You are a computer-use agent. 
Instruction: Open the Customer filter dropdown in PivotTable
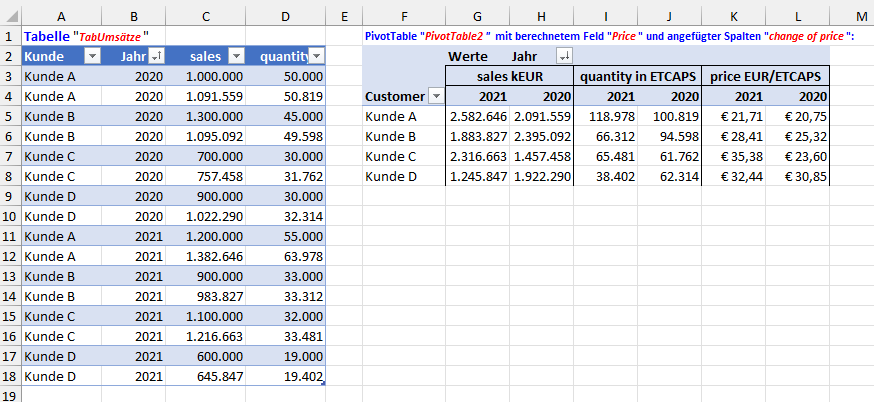[436, 97]
